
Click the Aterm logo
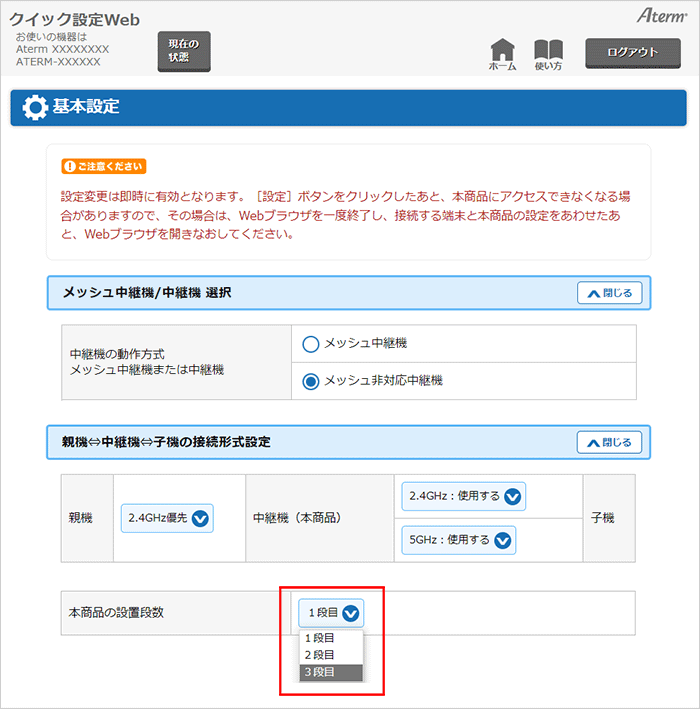tap(660, 16)
